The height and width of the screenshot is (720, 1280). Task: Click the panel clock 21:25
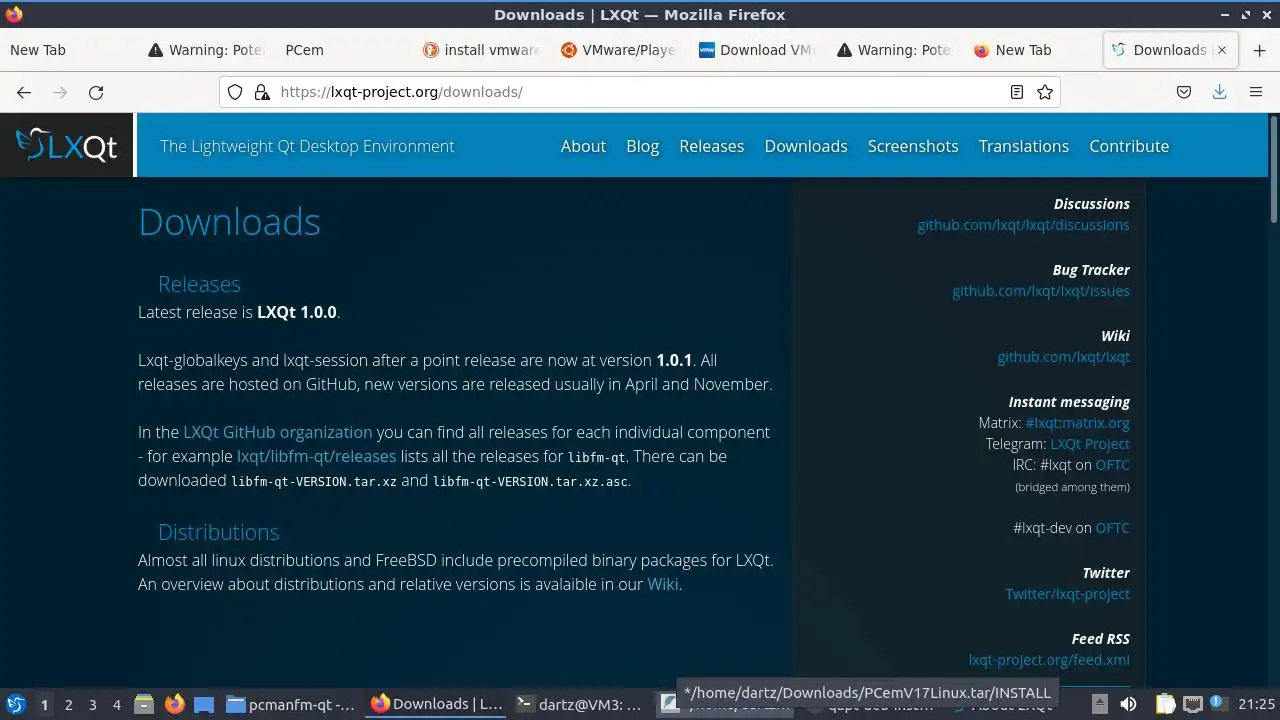(x=1257, y=704)
